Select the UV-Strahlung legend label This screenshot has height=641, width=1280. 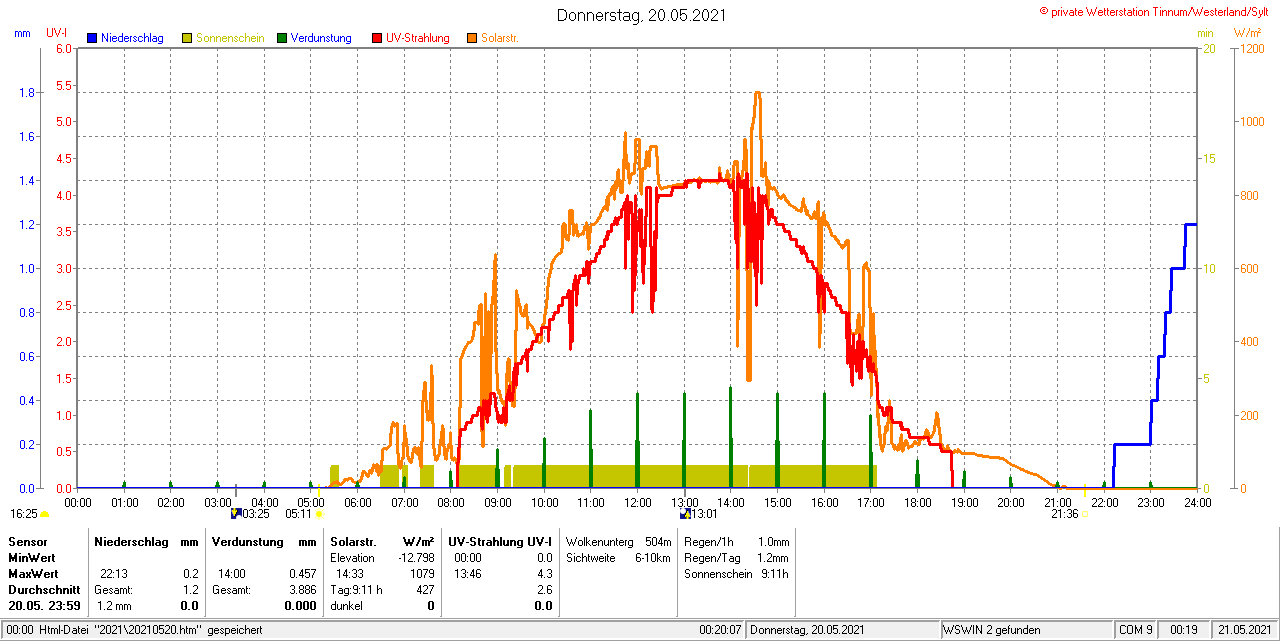tap(418, 38)
